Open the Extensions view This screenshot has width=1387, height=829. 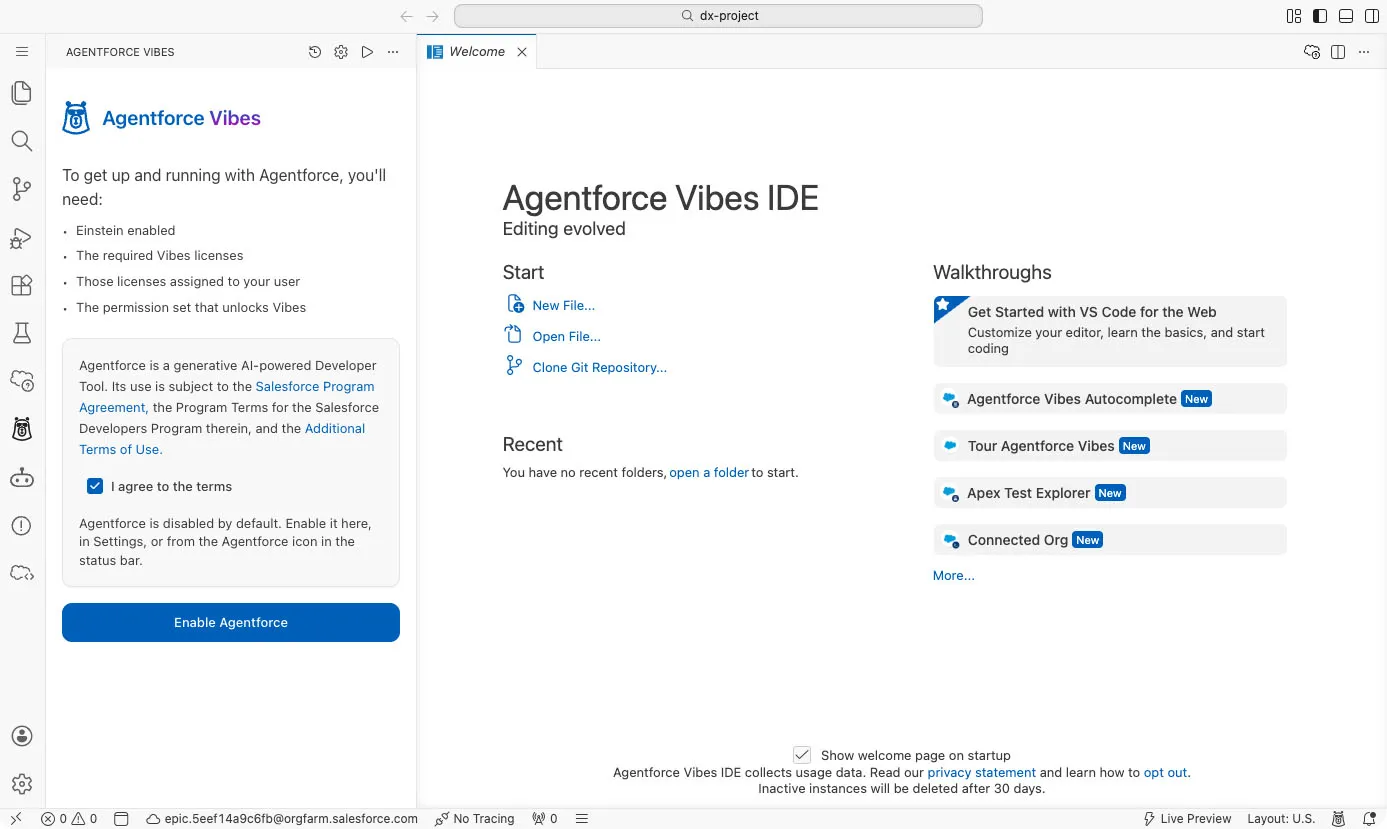(22, 285)
